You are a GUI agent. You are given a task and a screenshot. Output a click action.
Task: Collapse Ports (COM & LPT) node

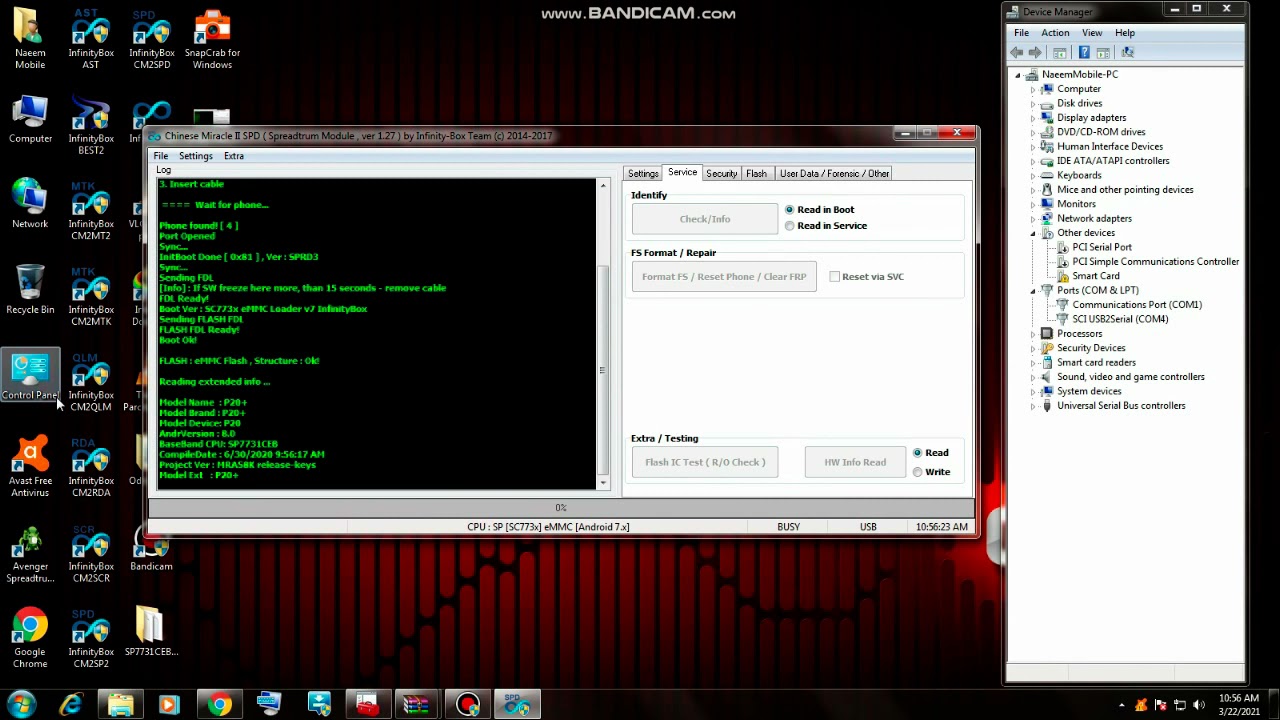[x=1033, y=291]
